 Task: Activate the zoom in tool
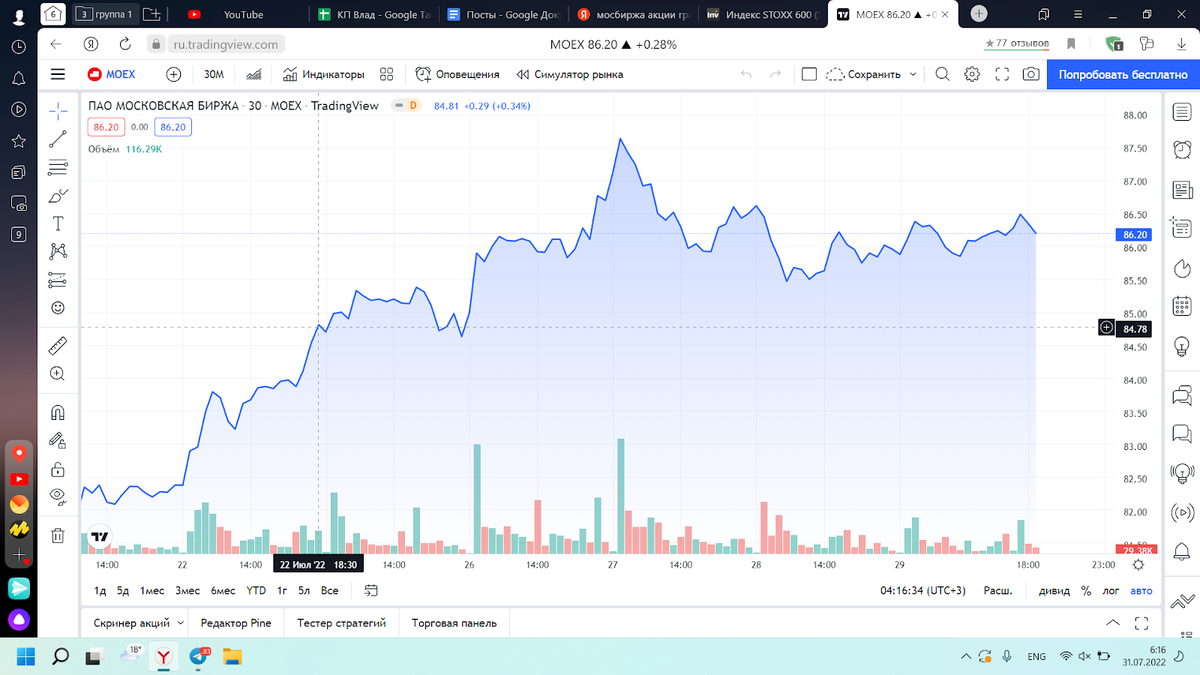[x=58, y=373]
